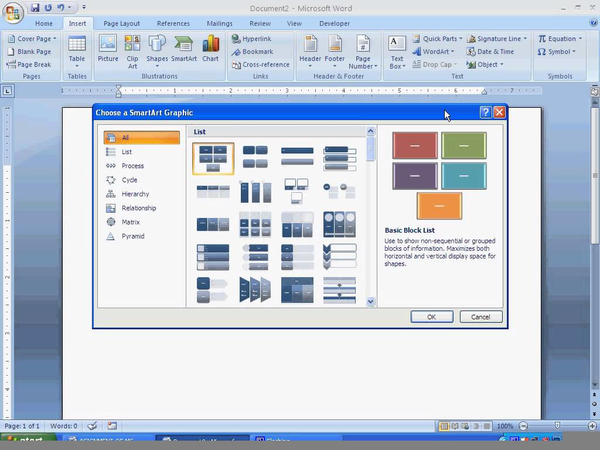
Task: Click the dialog Help question mark icon
Action: coord(485,113)
